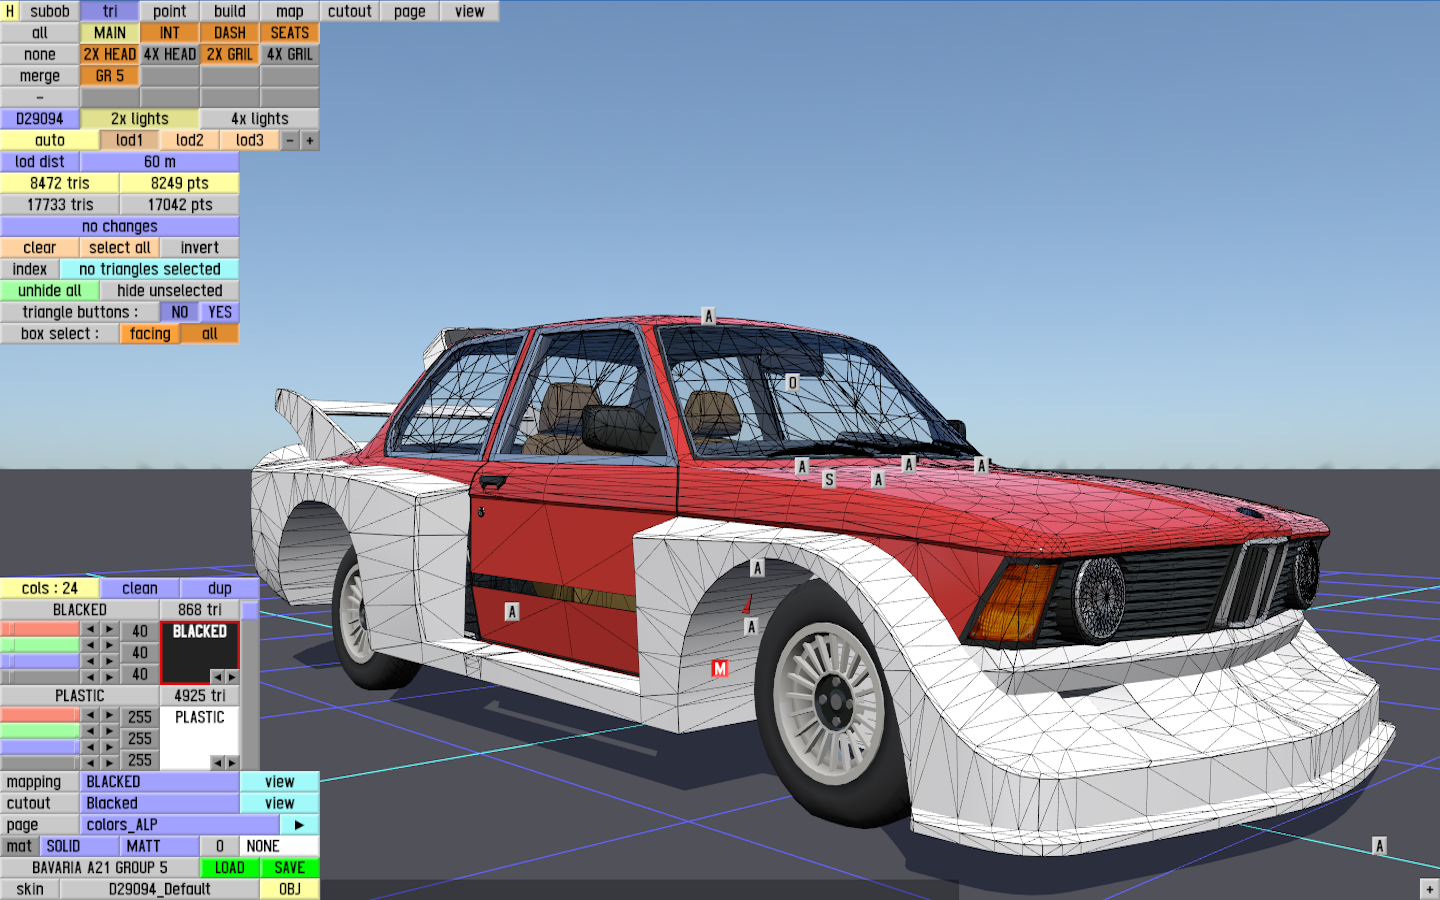The height and width of the screenshot is (900, 1440).
Task: Click the A marker near the bottom-right corner
Action: point(1380,846)
